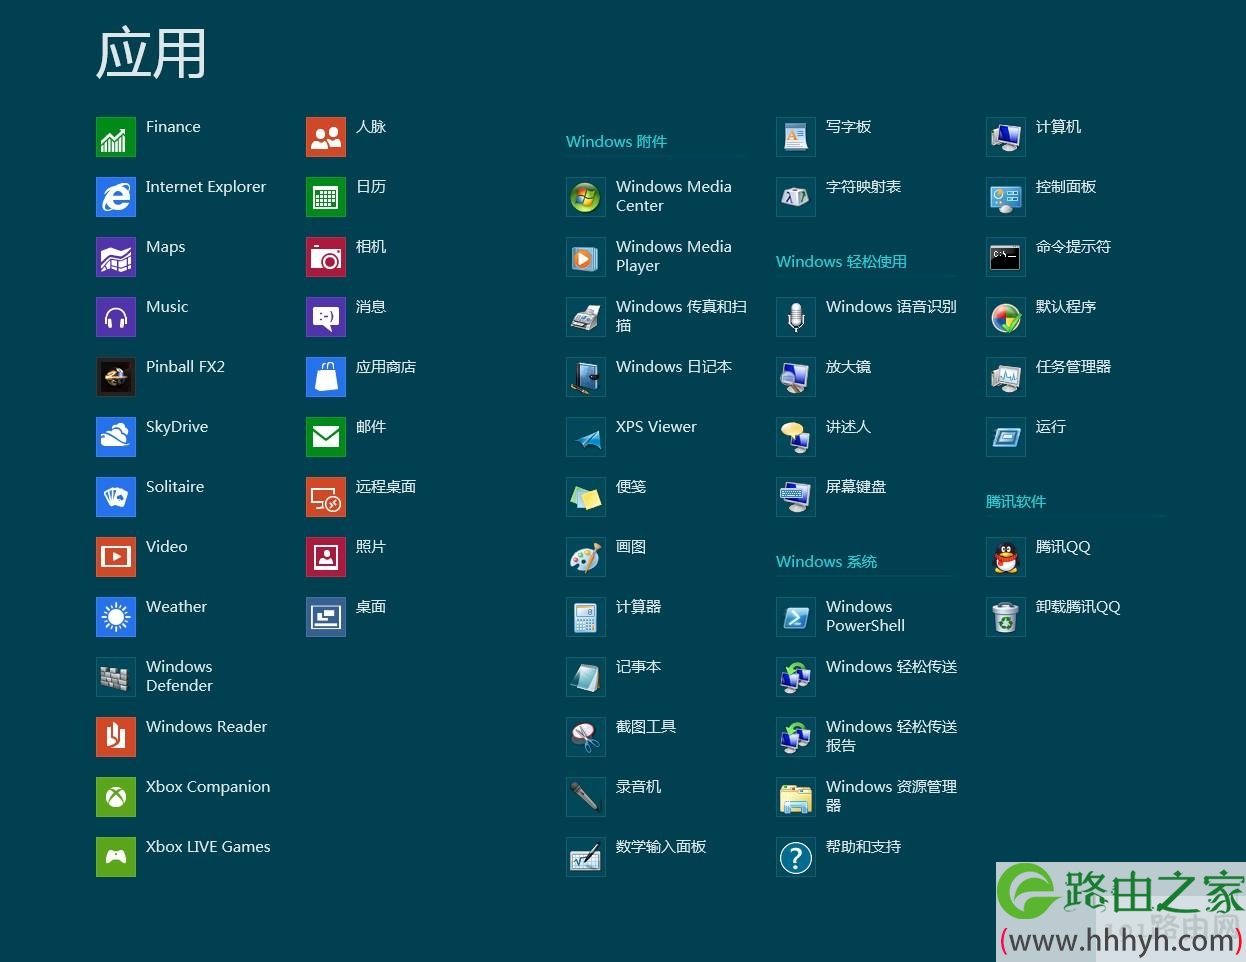
Task: Click 卸载腾讯QQ recycle bin icon
Action: (1006, 617)
